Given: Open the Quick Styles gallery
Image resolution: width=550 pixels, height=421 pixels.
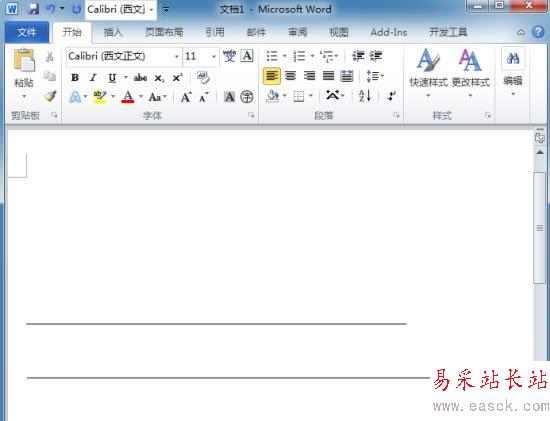Looking at the screenshot, I should click(x=428, y=73).
